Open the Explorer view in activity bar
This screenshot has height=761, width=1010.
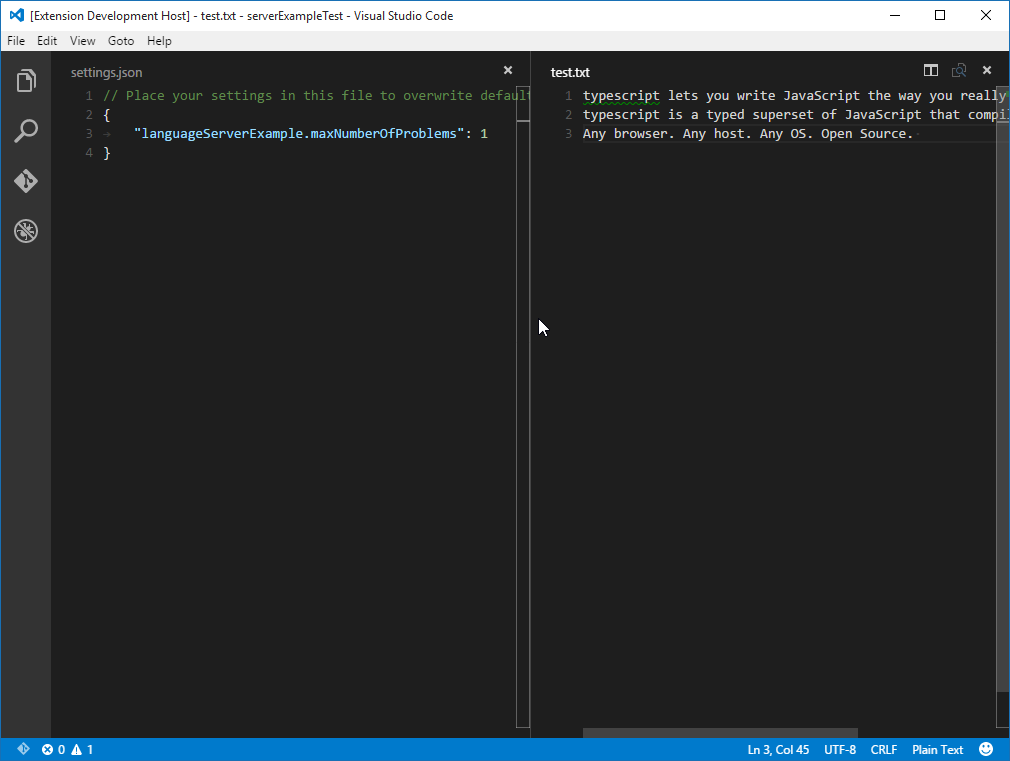point(26,81)
